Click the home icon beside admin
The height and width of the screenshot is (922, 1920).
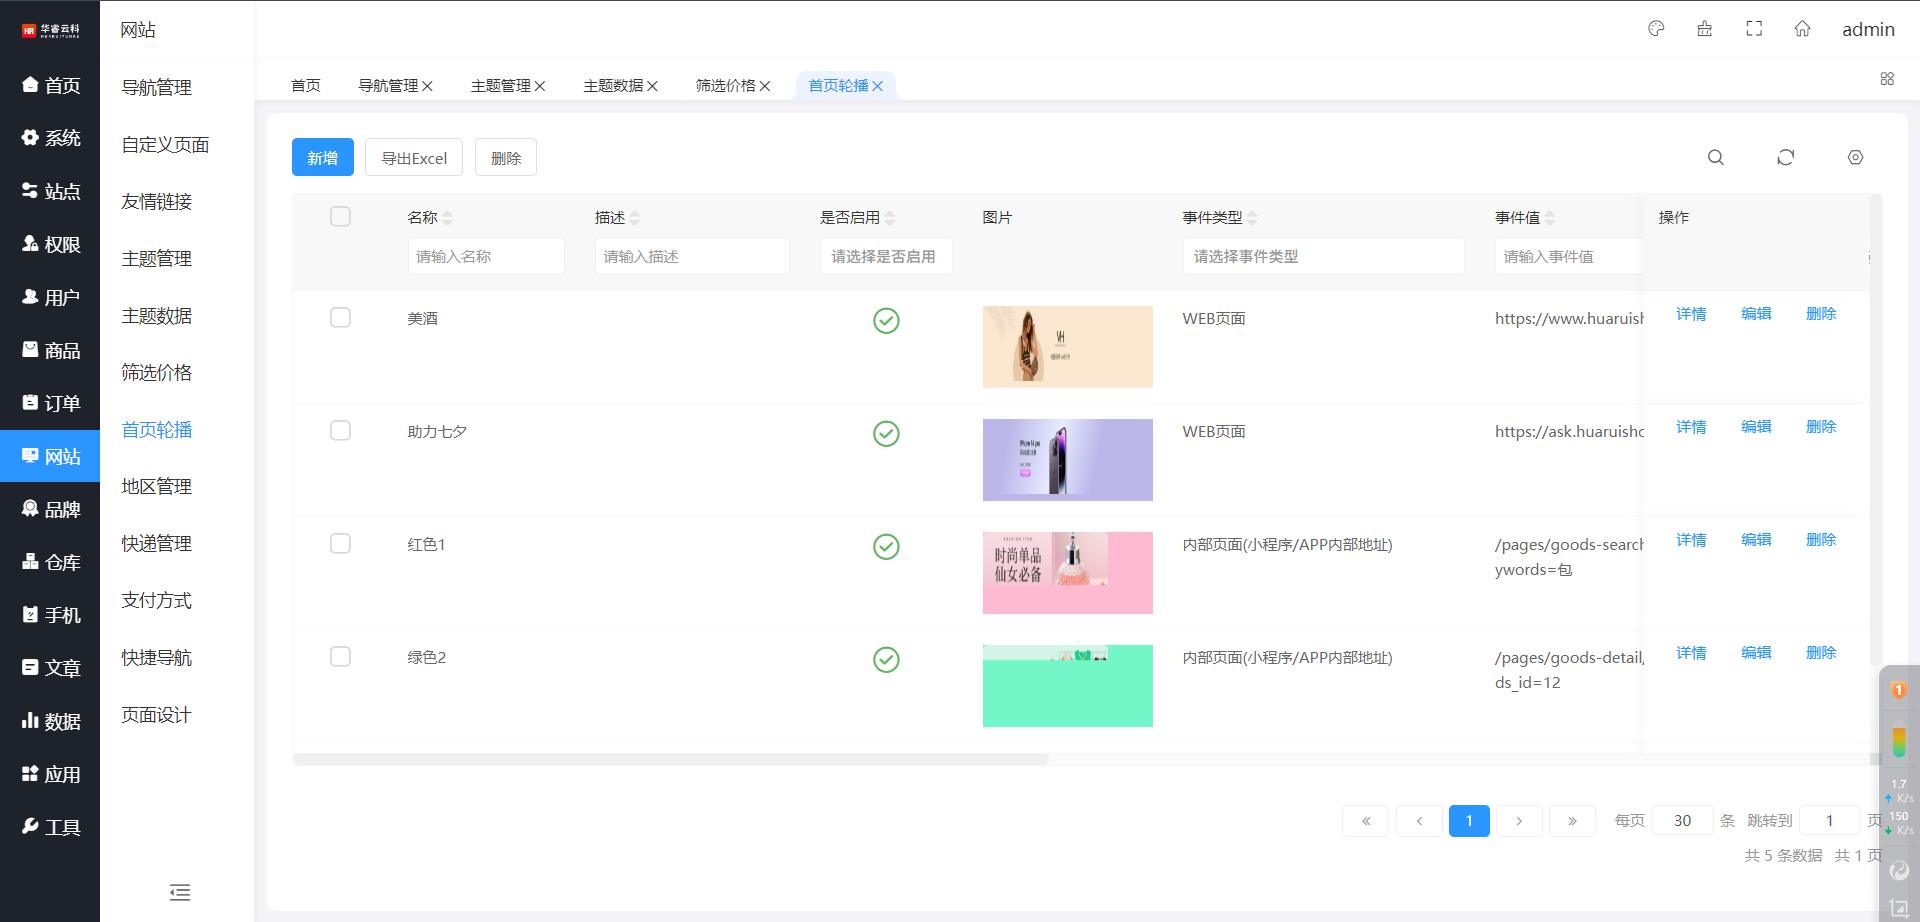click(1802, 29)
